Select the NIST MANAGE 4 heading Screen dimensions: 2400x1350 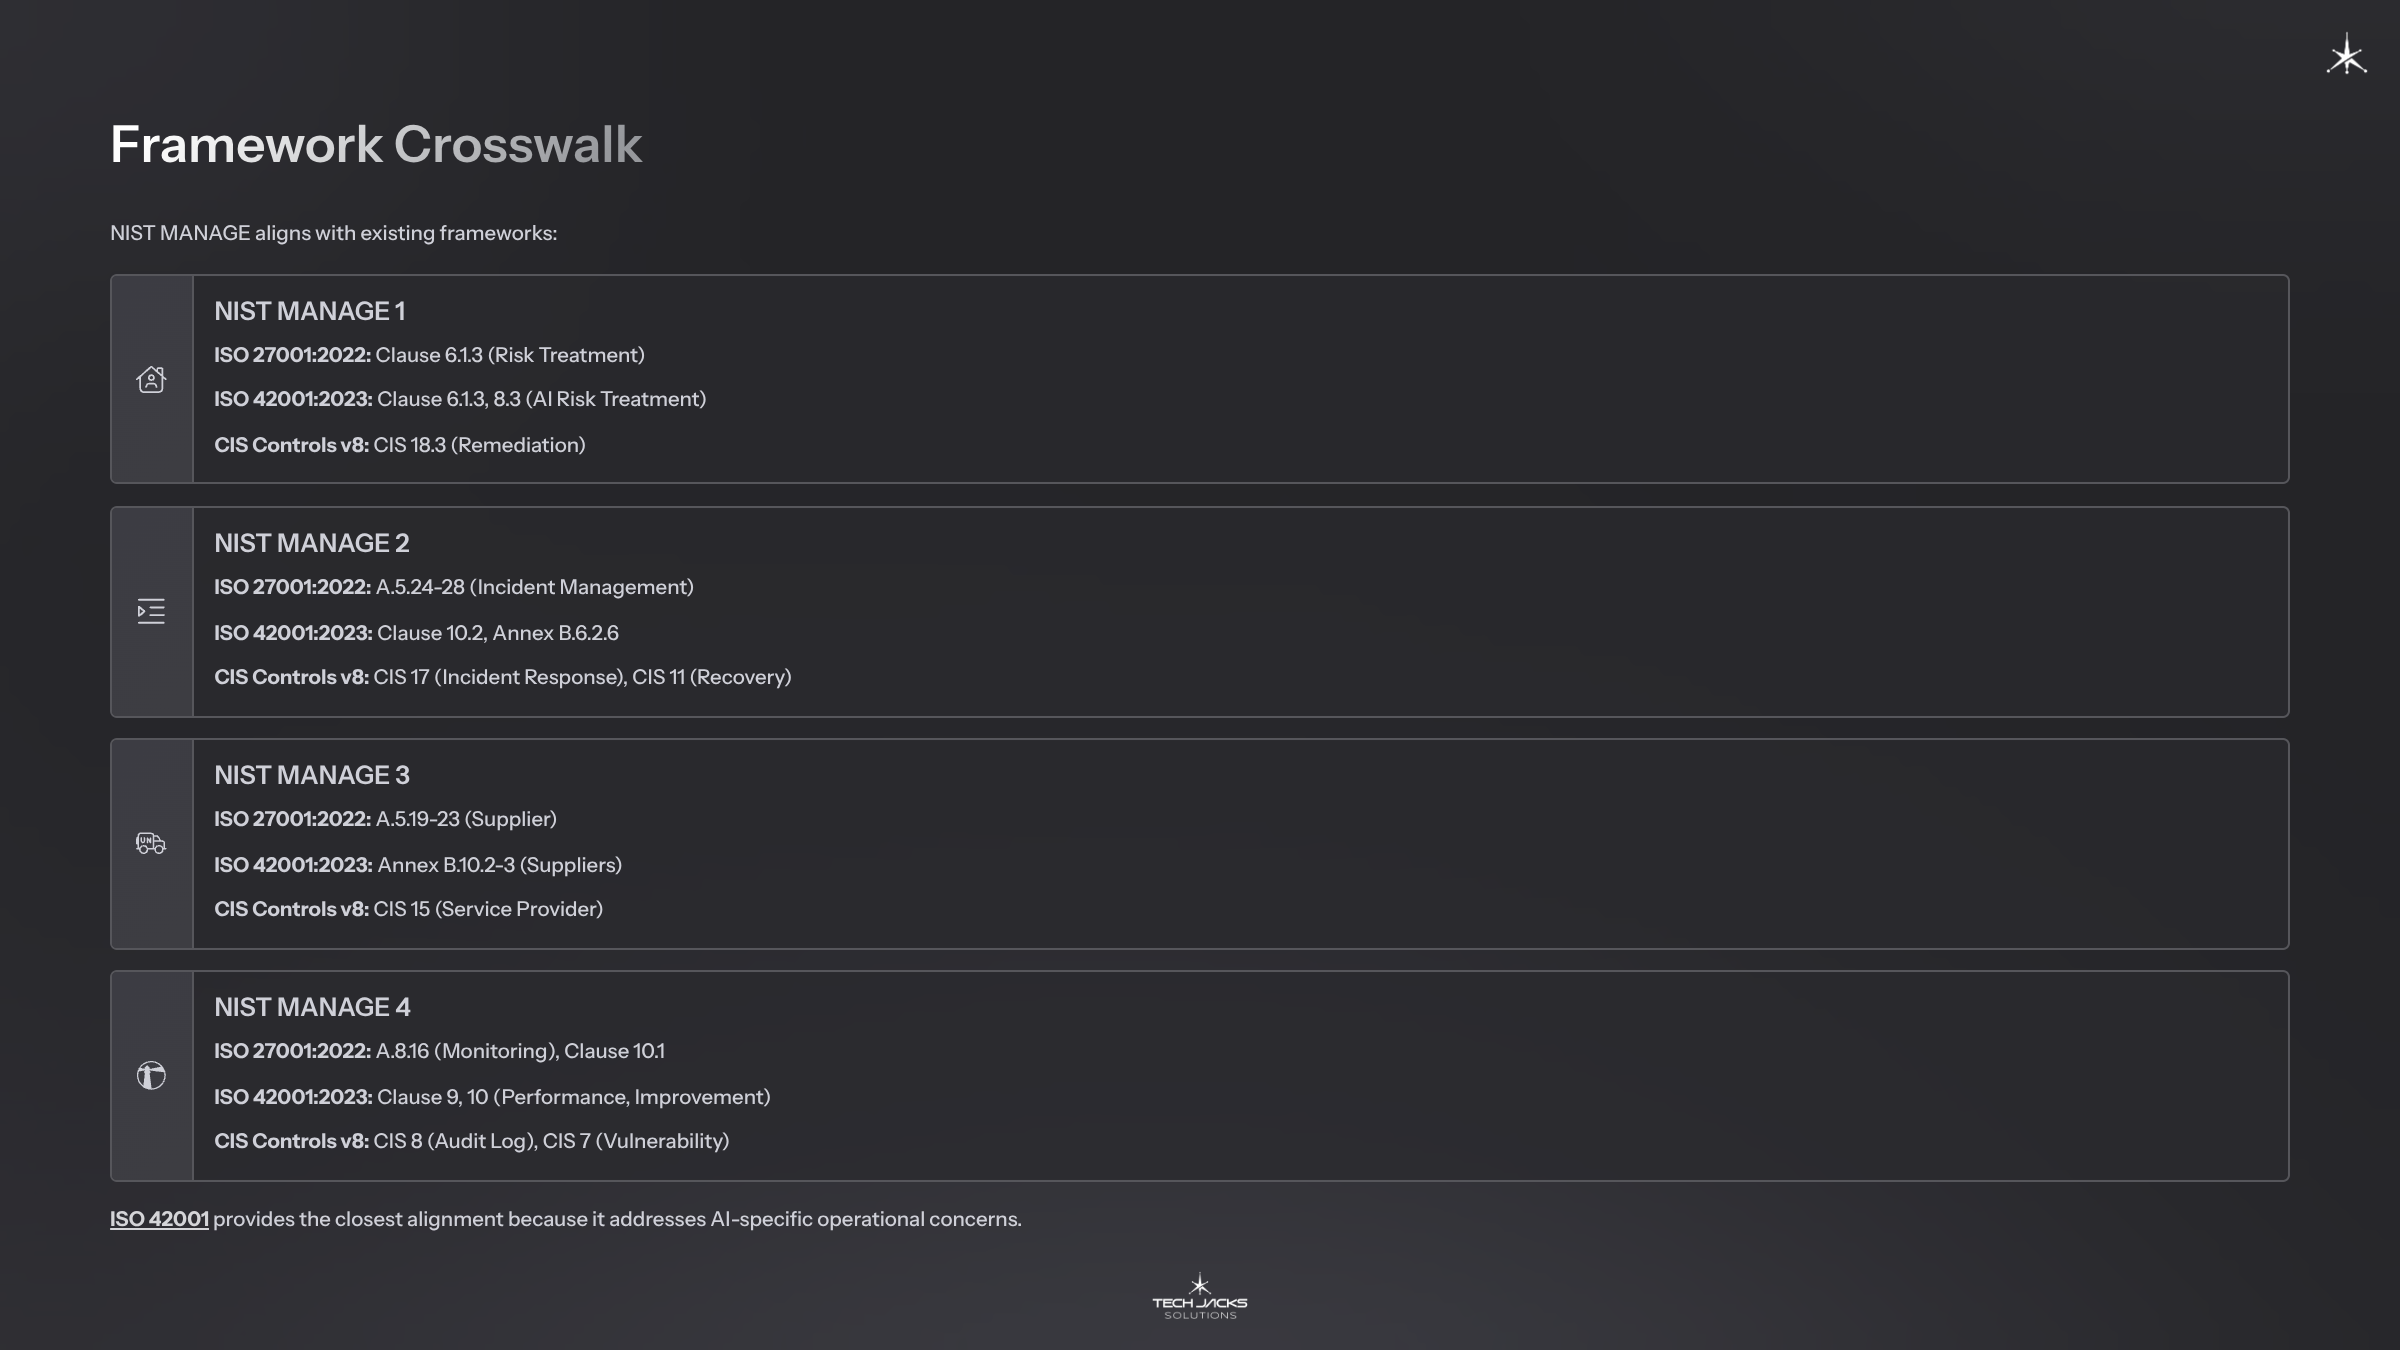click(x=312, y=1007)
